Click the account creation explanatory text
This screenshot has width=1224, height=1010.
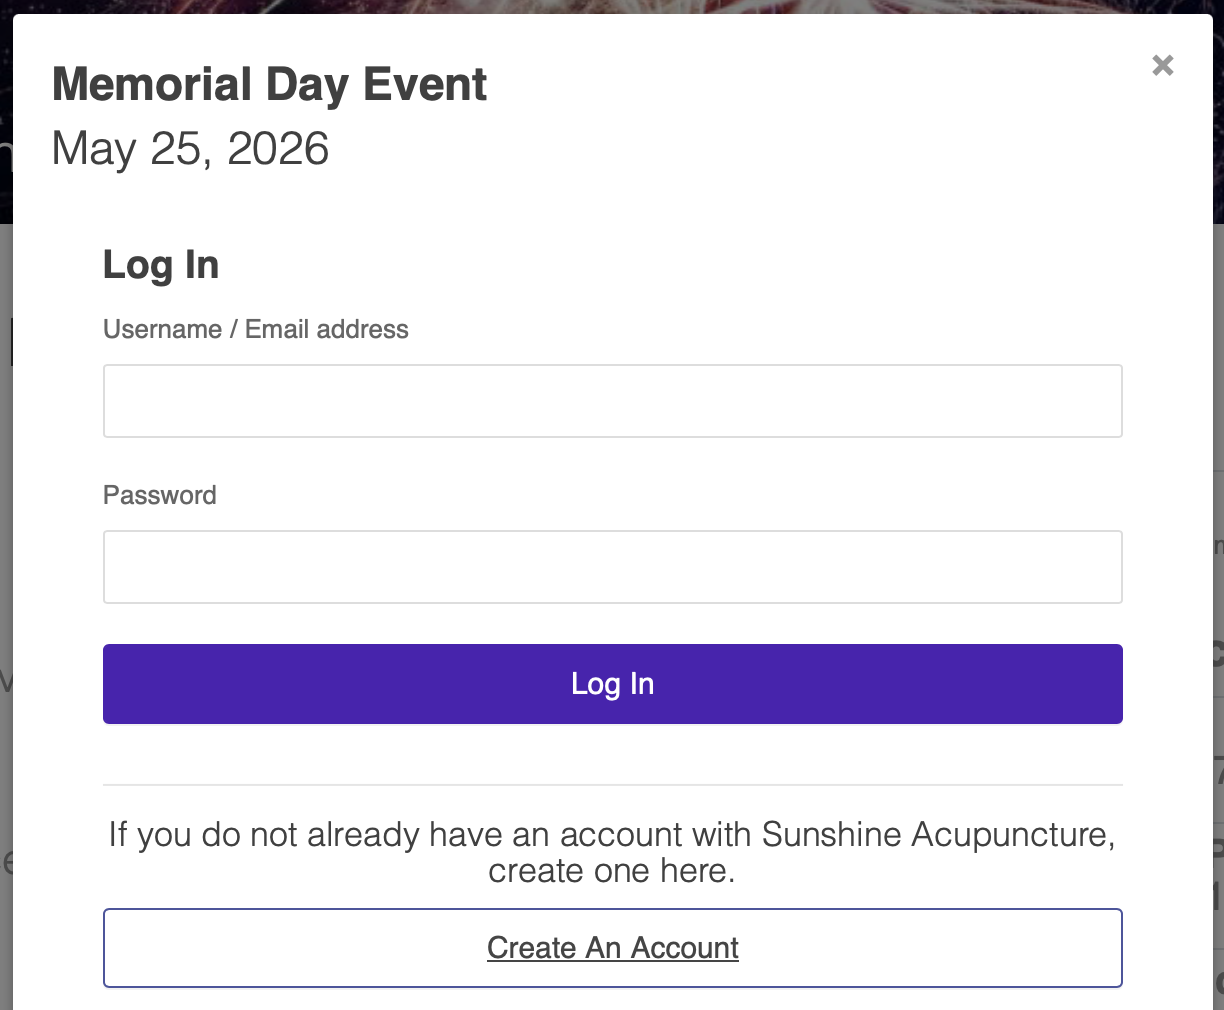point(612,851)
